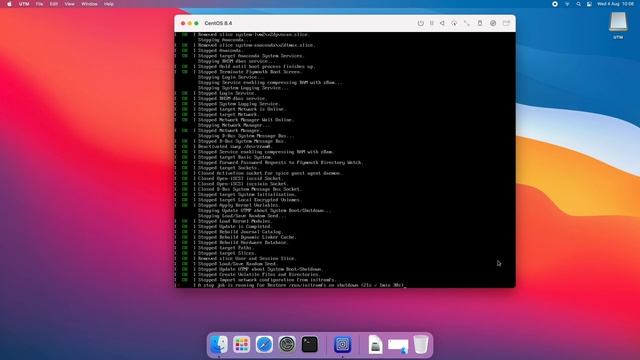This screenshot has height=360, width=640.
Task: Open the Trash from the Dock
Action: 421,344
